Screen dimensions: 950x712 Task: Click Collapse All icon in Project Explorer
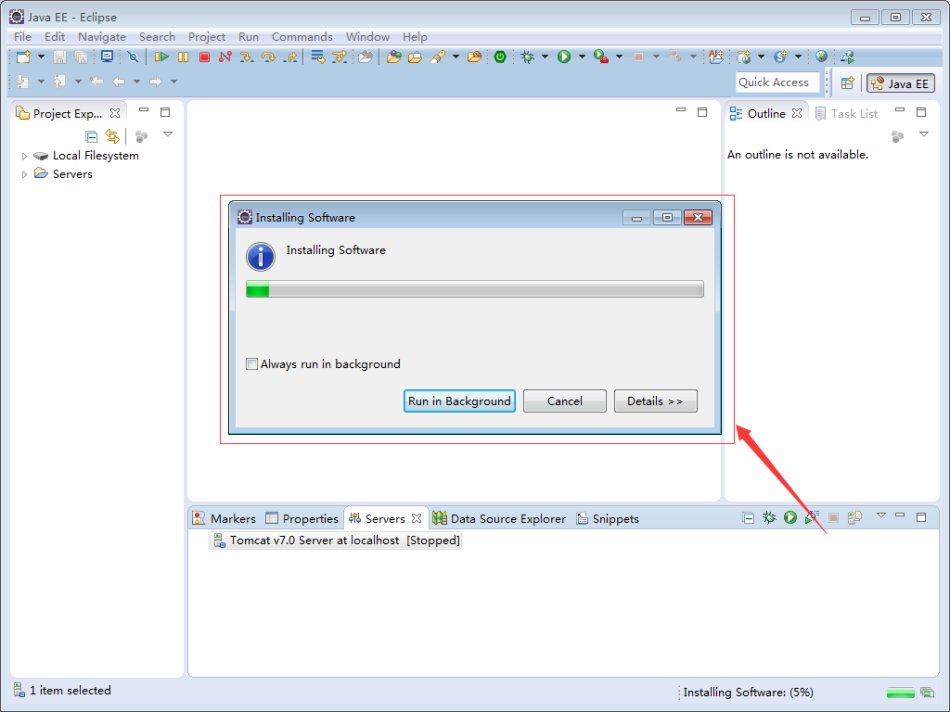click(x=91, y=136)
